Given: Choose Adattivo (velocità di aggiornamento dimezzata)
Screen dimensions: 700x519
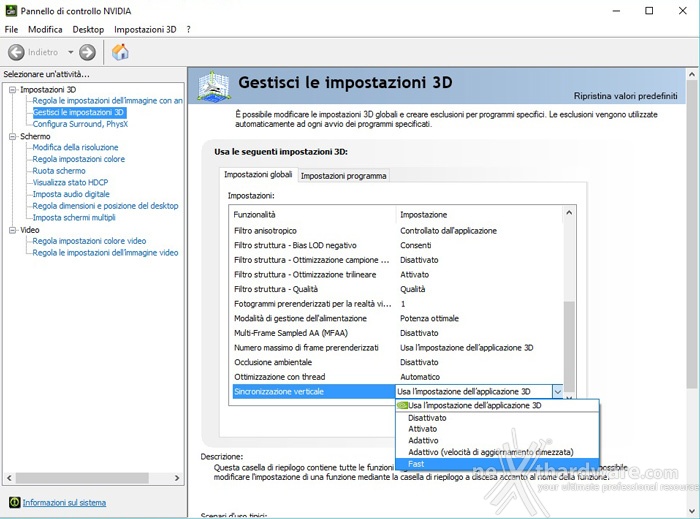Looking at the screenshot, I should [497, 453].
